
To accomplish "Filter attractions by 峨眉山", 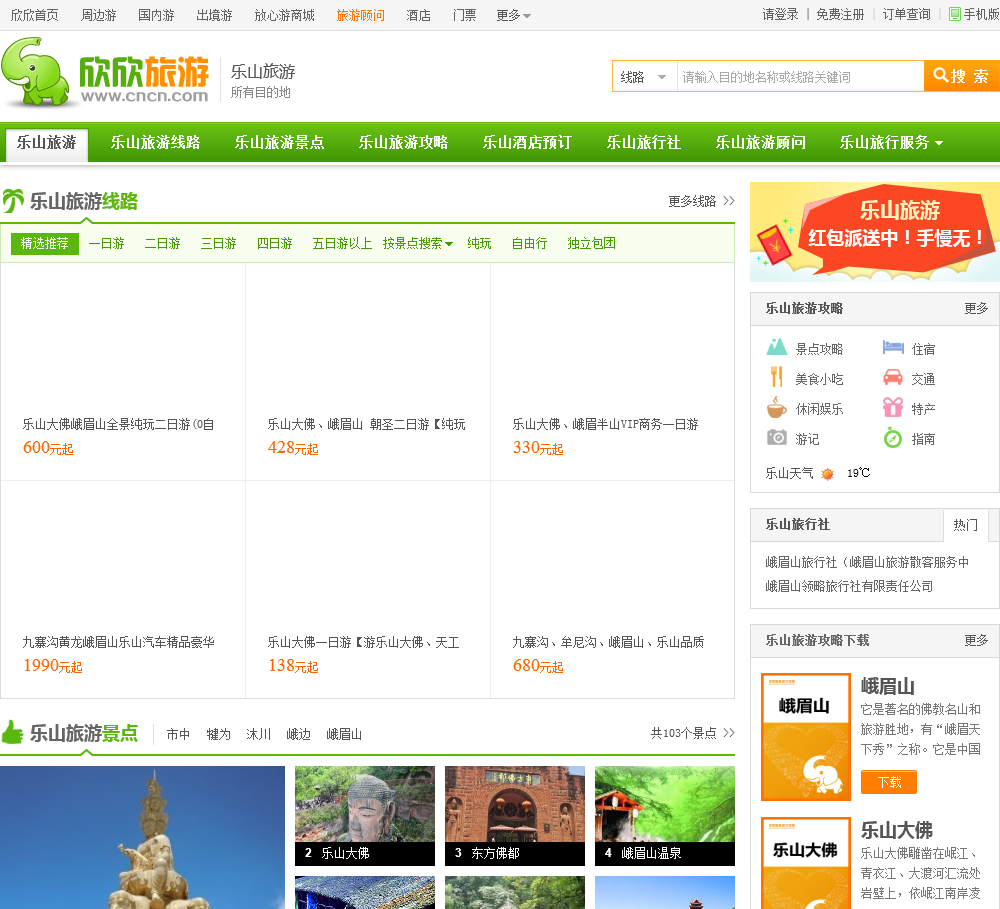I will pyautogui.click(x=344, y=734).
